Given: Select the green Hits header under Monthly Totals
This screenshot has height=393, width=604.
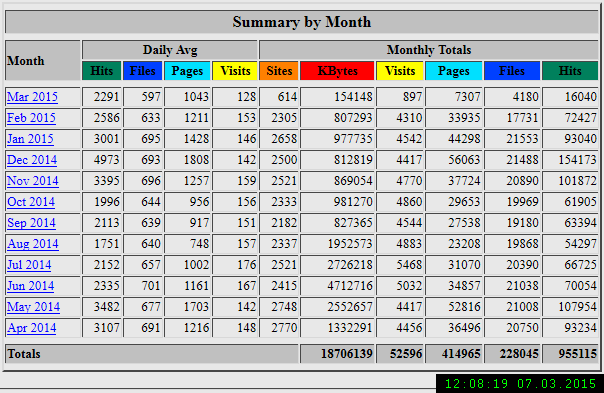Looking at the screenshot, I should pyautogui.click(x=570, y=71).
